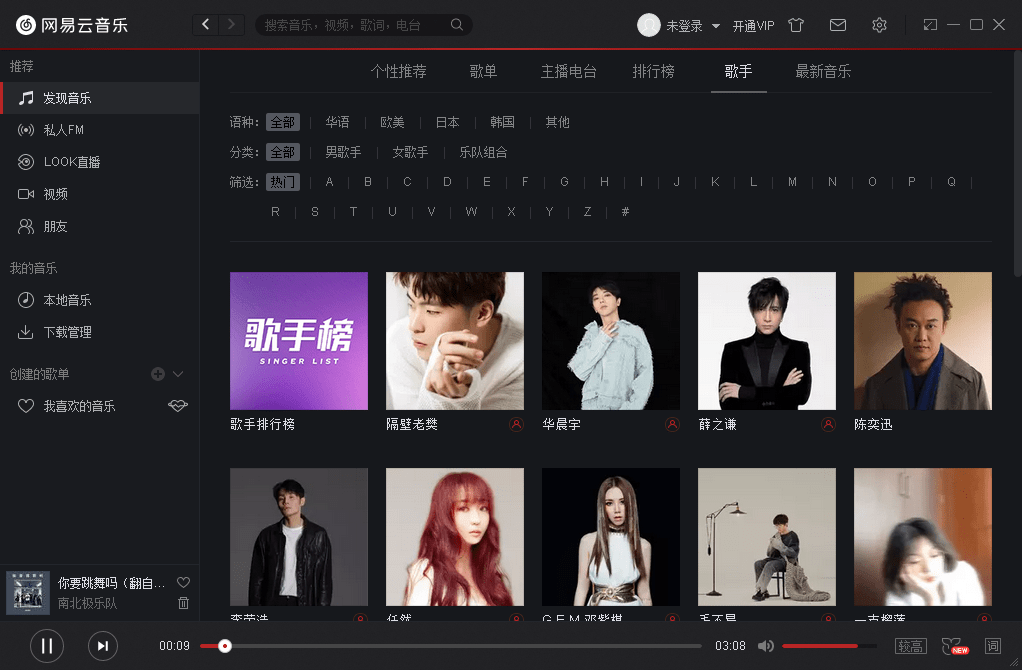
Task: Add a new playlist with plus icon
Action: pyautogui.click(x=158, y=374)
